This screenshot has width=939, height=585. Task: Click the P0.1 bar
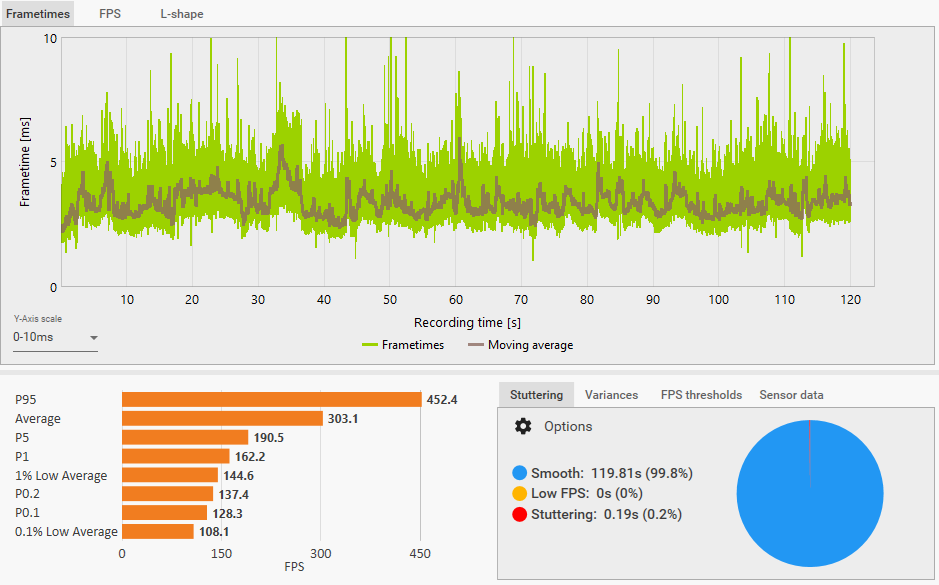[165, 513]
